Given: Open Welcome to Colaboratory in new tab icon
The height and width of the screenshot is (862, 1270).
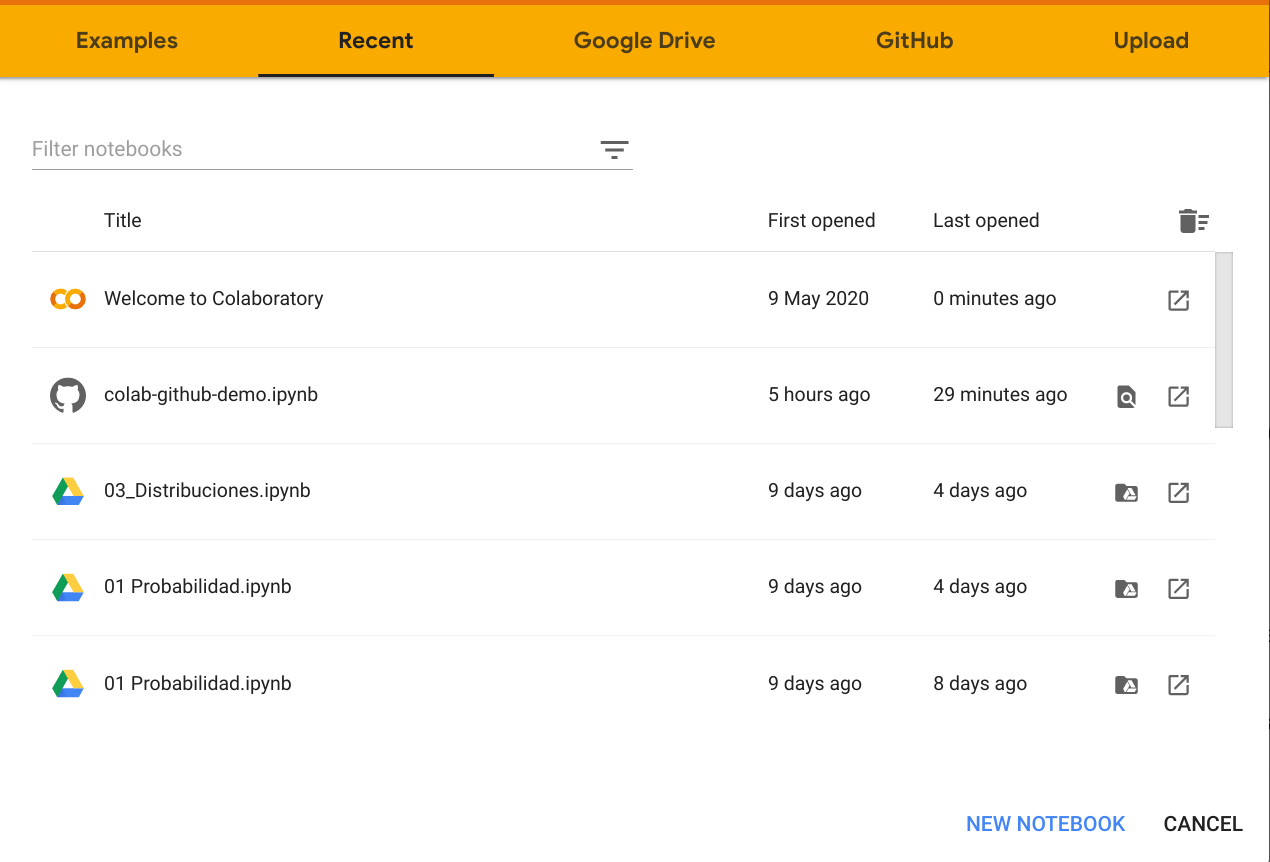Looking at the screenshot, I should coord(1178,300).
